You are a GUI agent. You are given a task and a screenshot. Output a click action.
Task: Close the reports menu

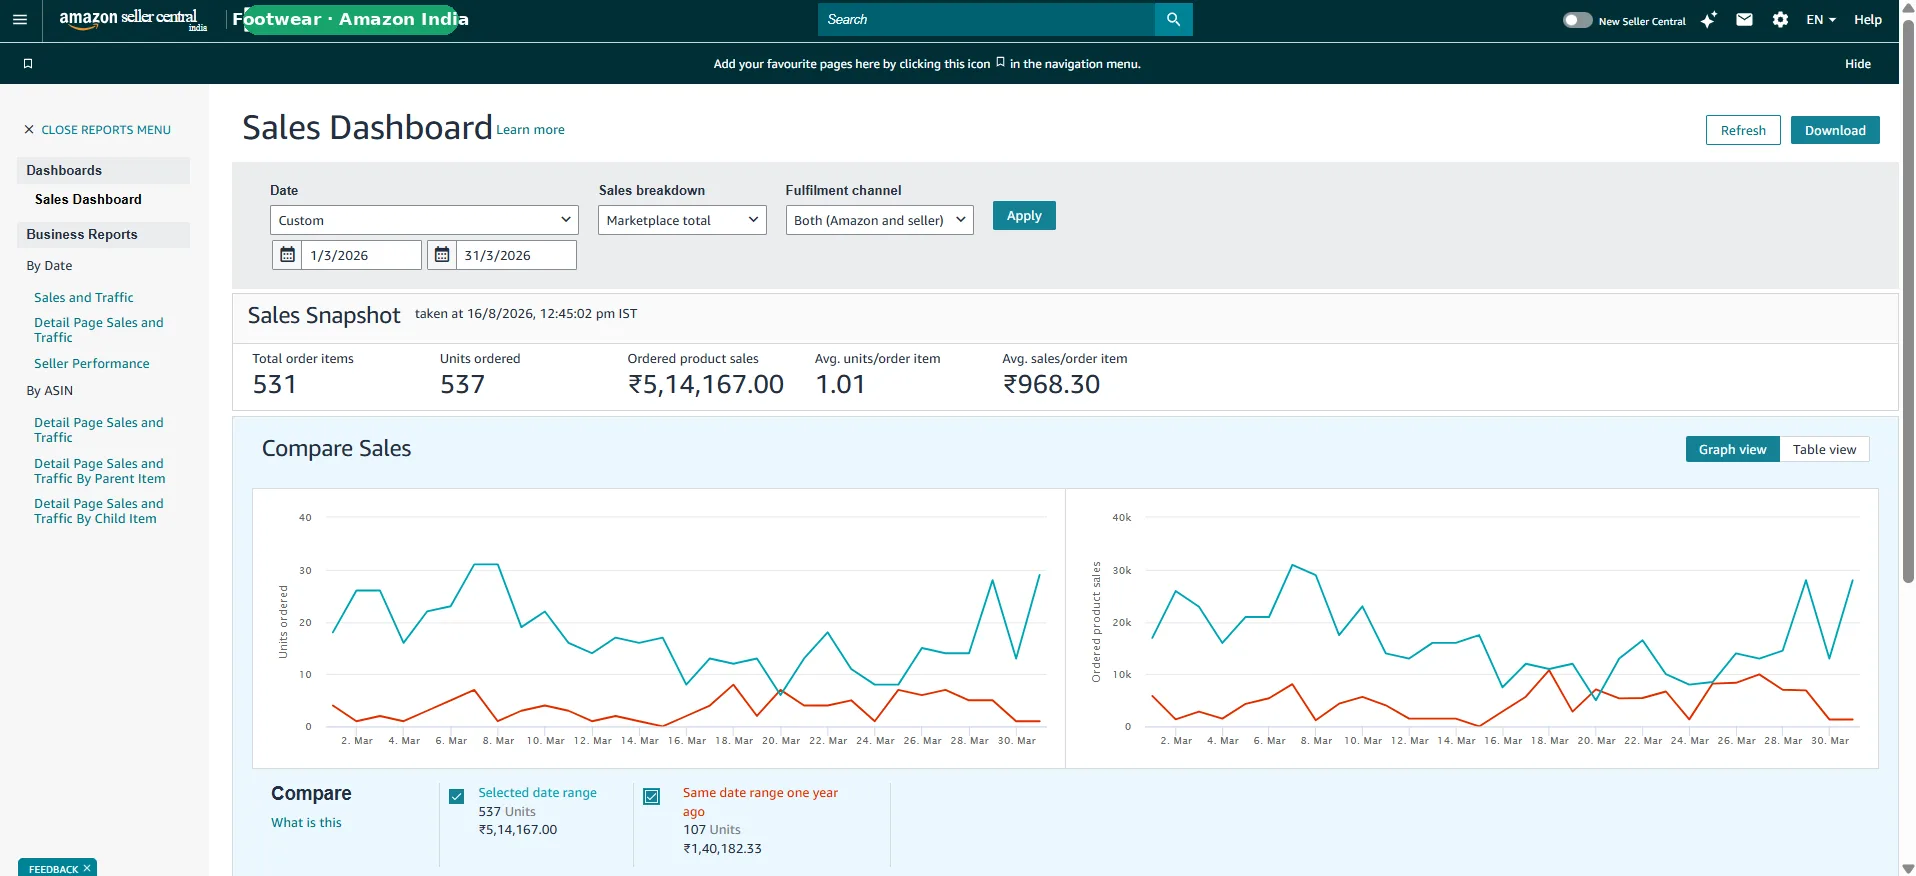[x=97, y=129]
